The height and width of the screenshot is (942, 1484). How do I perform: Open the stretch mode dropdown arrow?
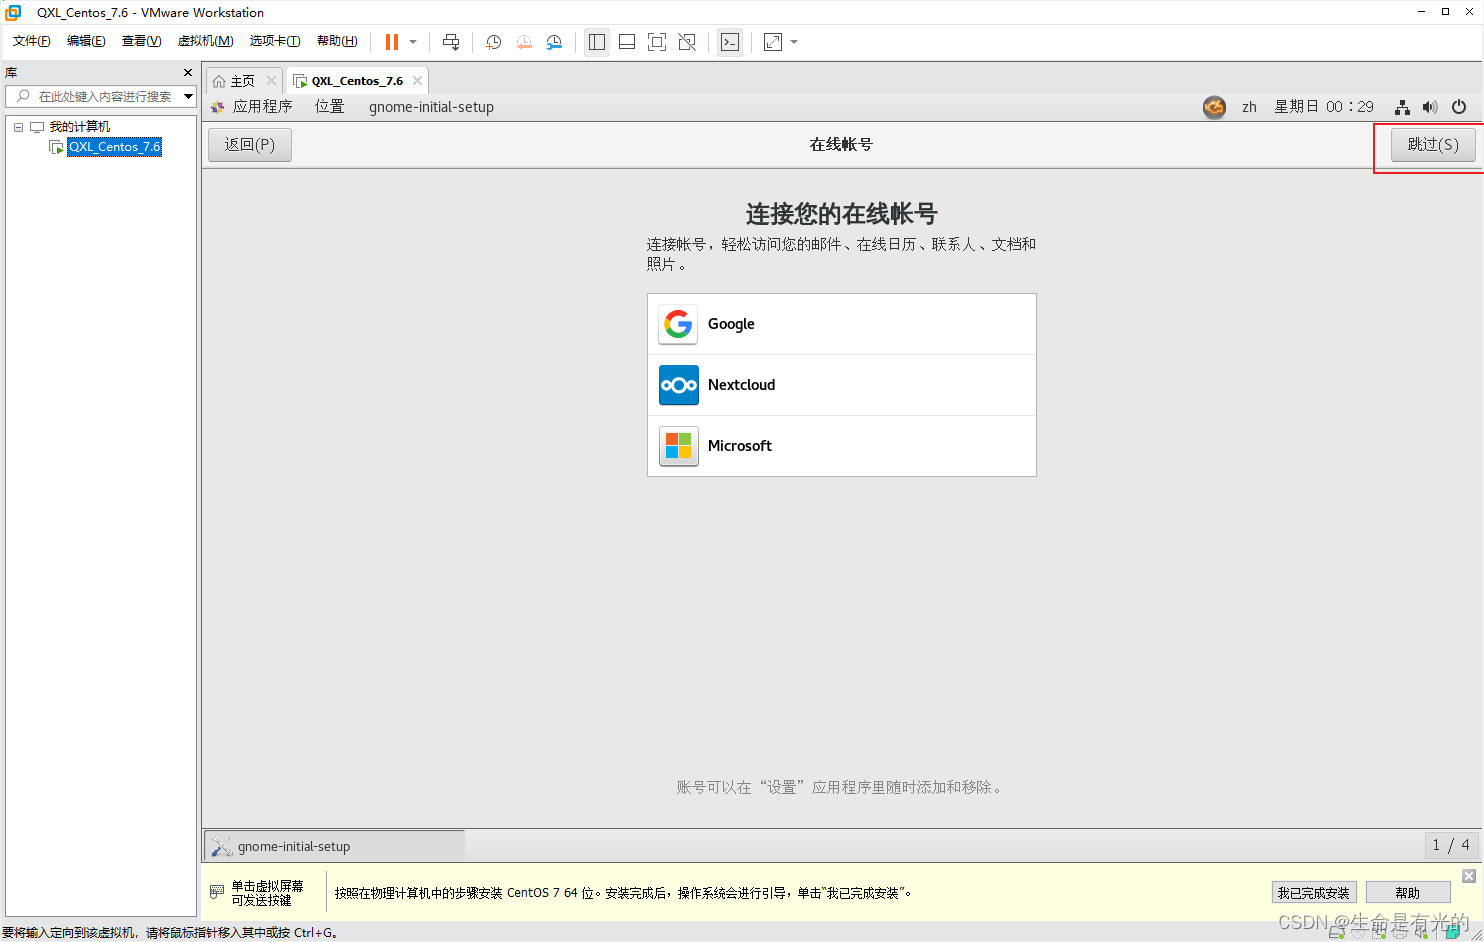(x=794, y=42)
